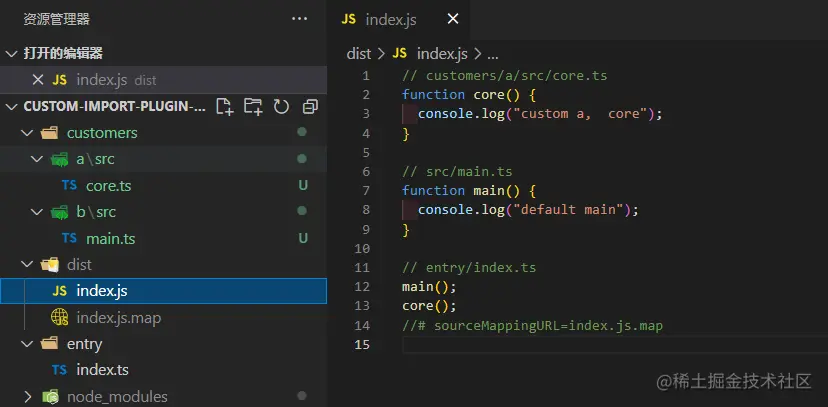The image size is (828, 407).
Task: Collapse the entry folder chevron
Action: pyautogui.click(x=27, y=344)
